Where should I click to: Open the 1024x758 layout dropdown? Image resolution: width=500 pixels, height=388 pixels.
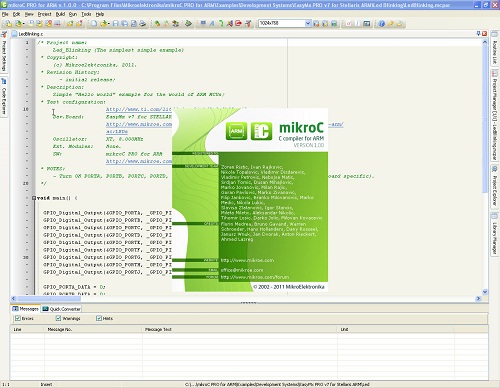click(x=308, y=23)
